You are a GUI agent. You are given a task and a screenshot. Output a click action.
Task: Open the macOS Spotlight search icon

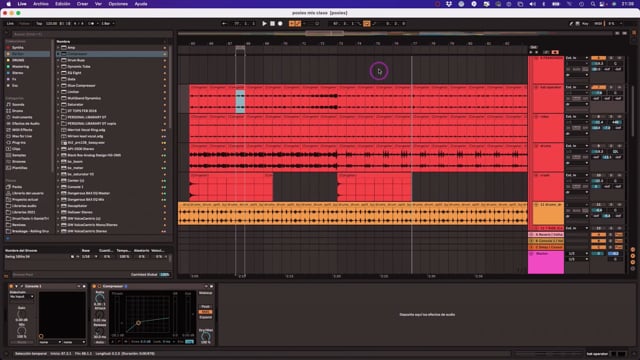[593, 4]
